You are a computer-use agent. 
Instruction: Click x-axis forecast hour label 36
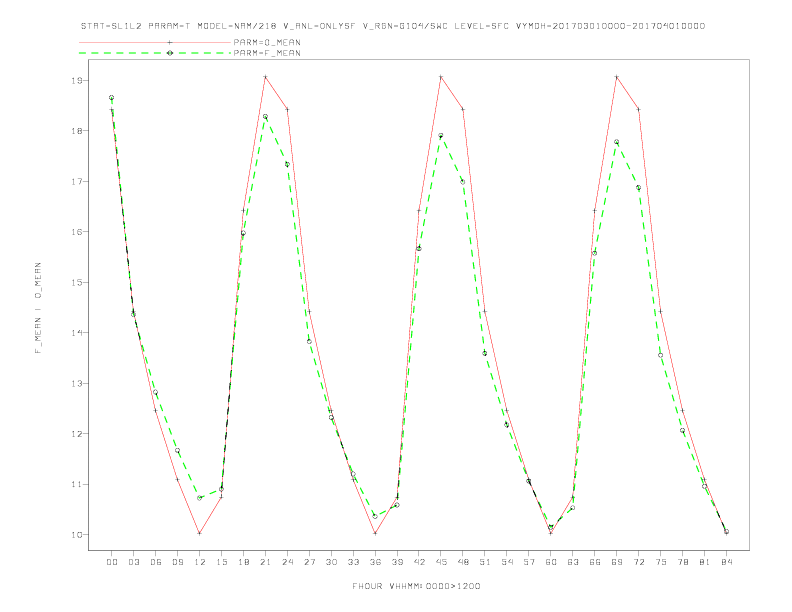(x=375, y=562)
